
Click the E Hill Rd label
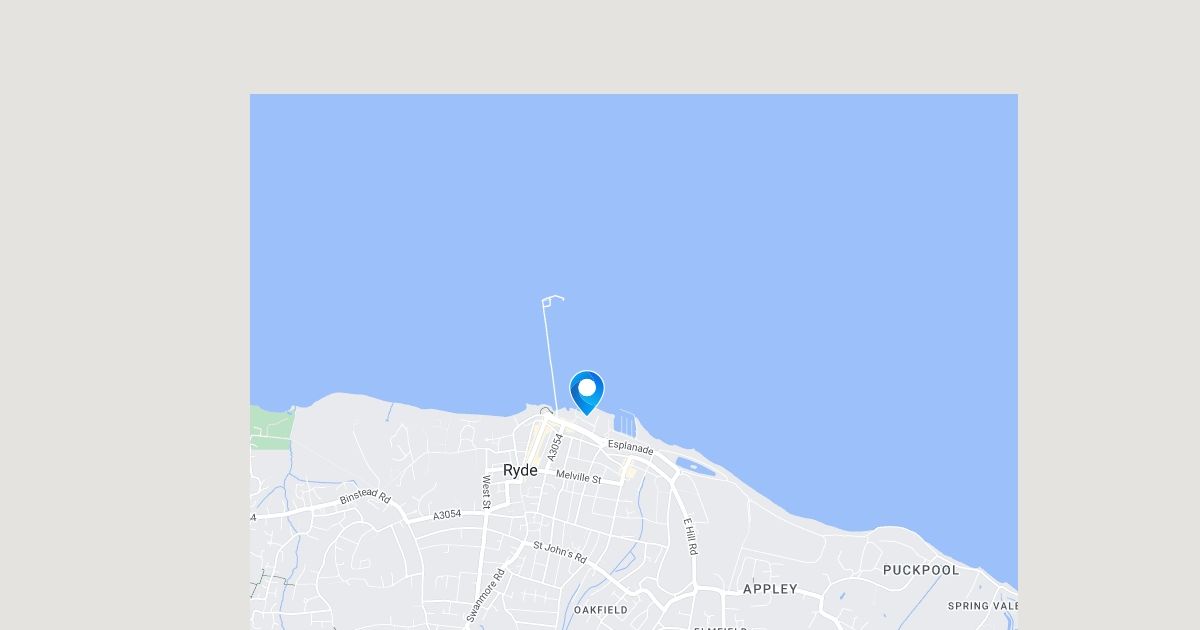(x=690, y=537)
